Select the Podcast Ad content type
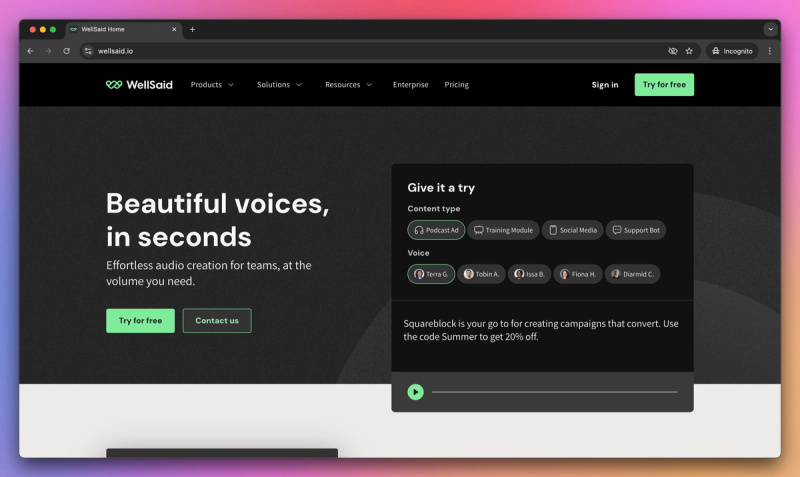 coord(436,230)
